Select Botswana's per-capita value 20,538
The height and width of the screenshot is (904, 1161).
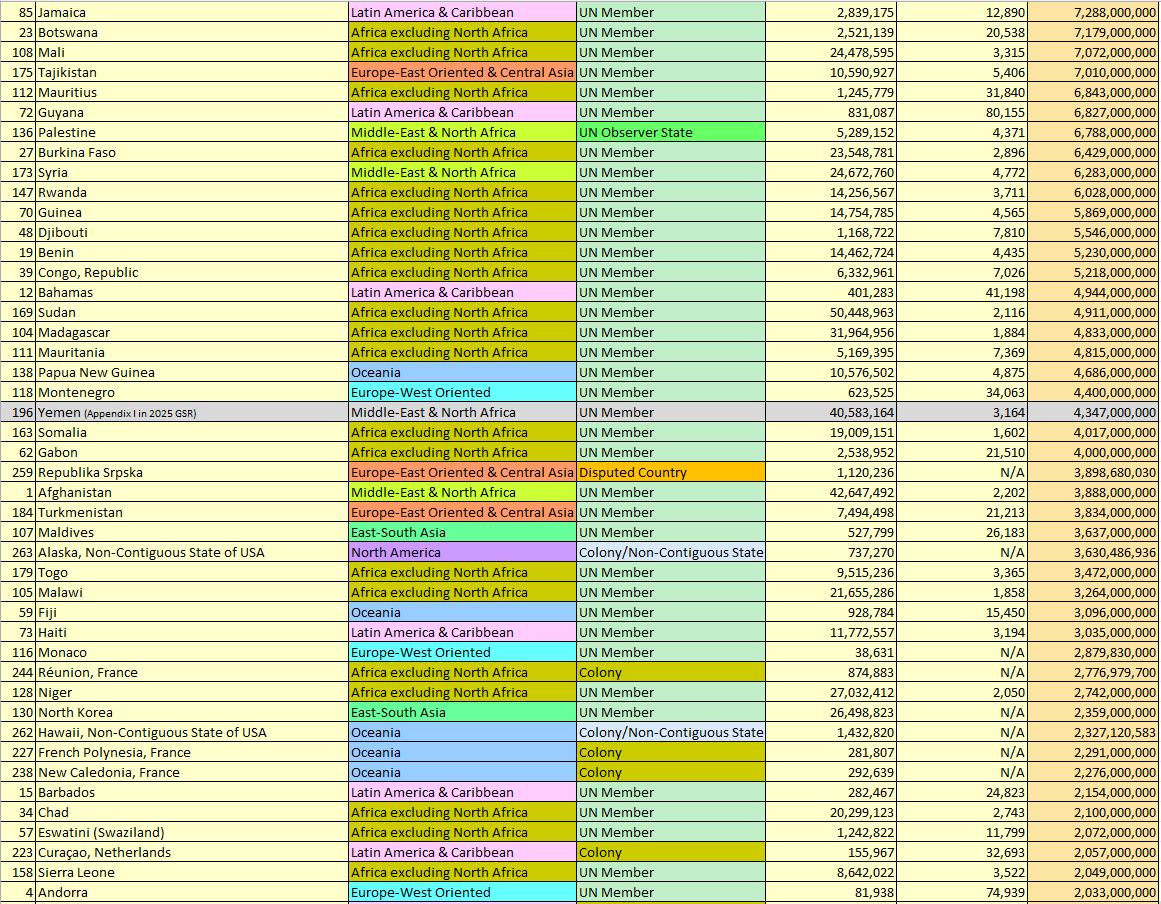pyautogui.click(x=962, y=33)
